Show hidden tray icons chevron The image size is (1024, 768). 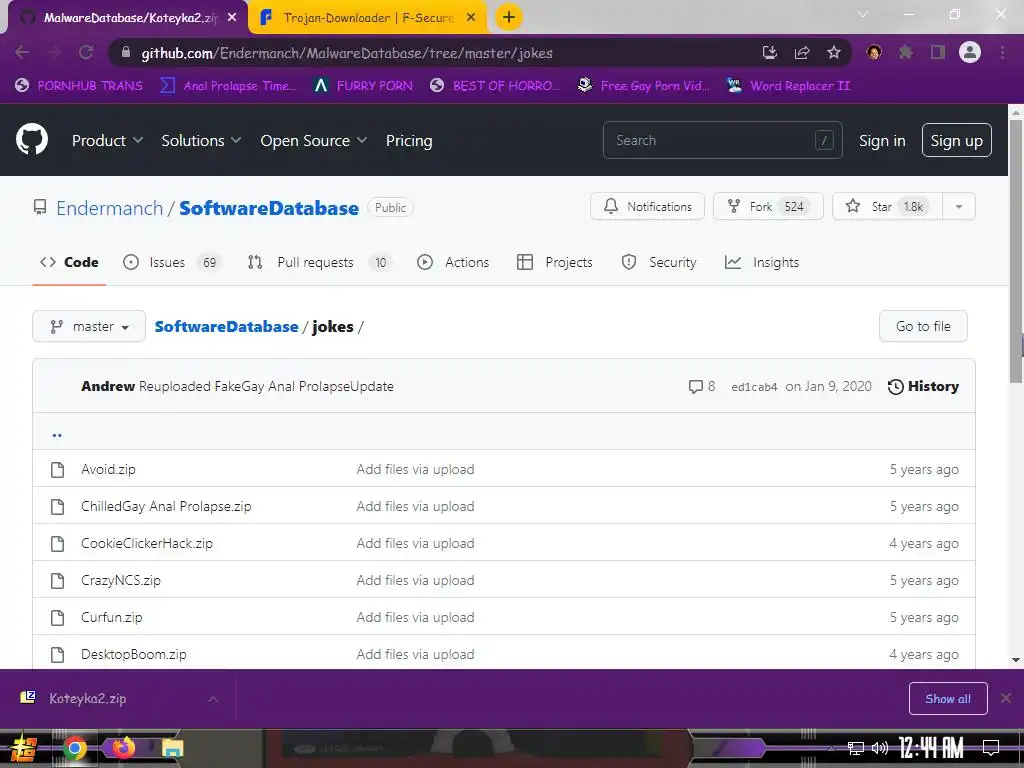point(831,748)
